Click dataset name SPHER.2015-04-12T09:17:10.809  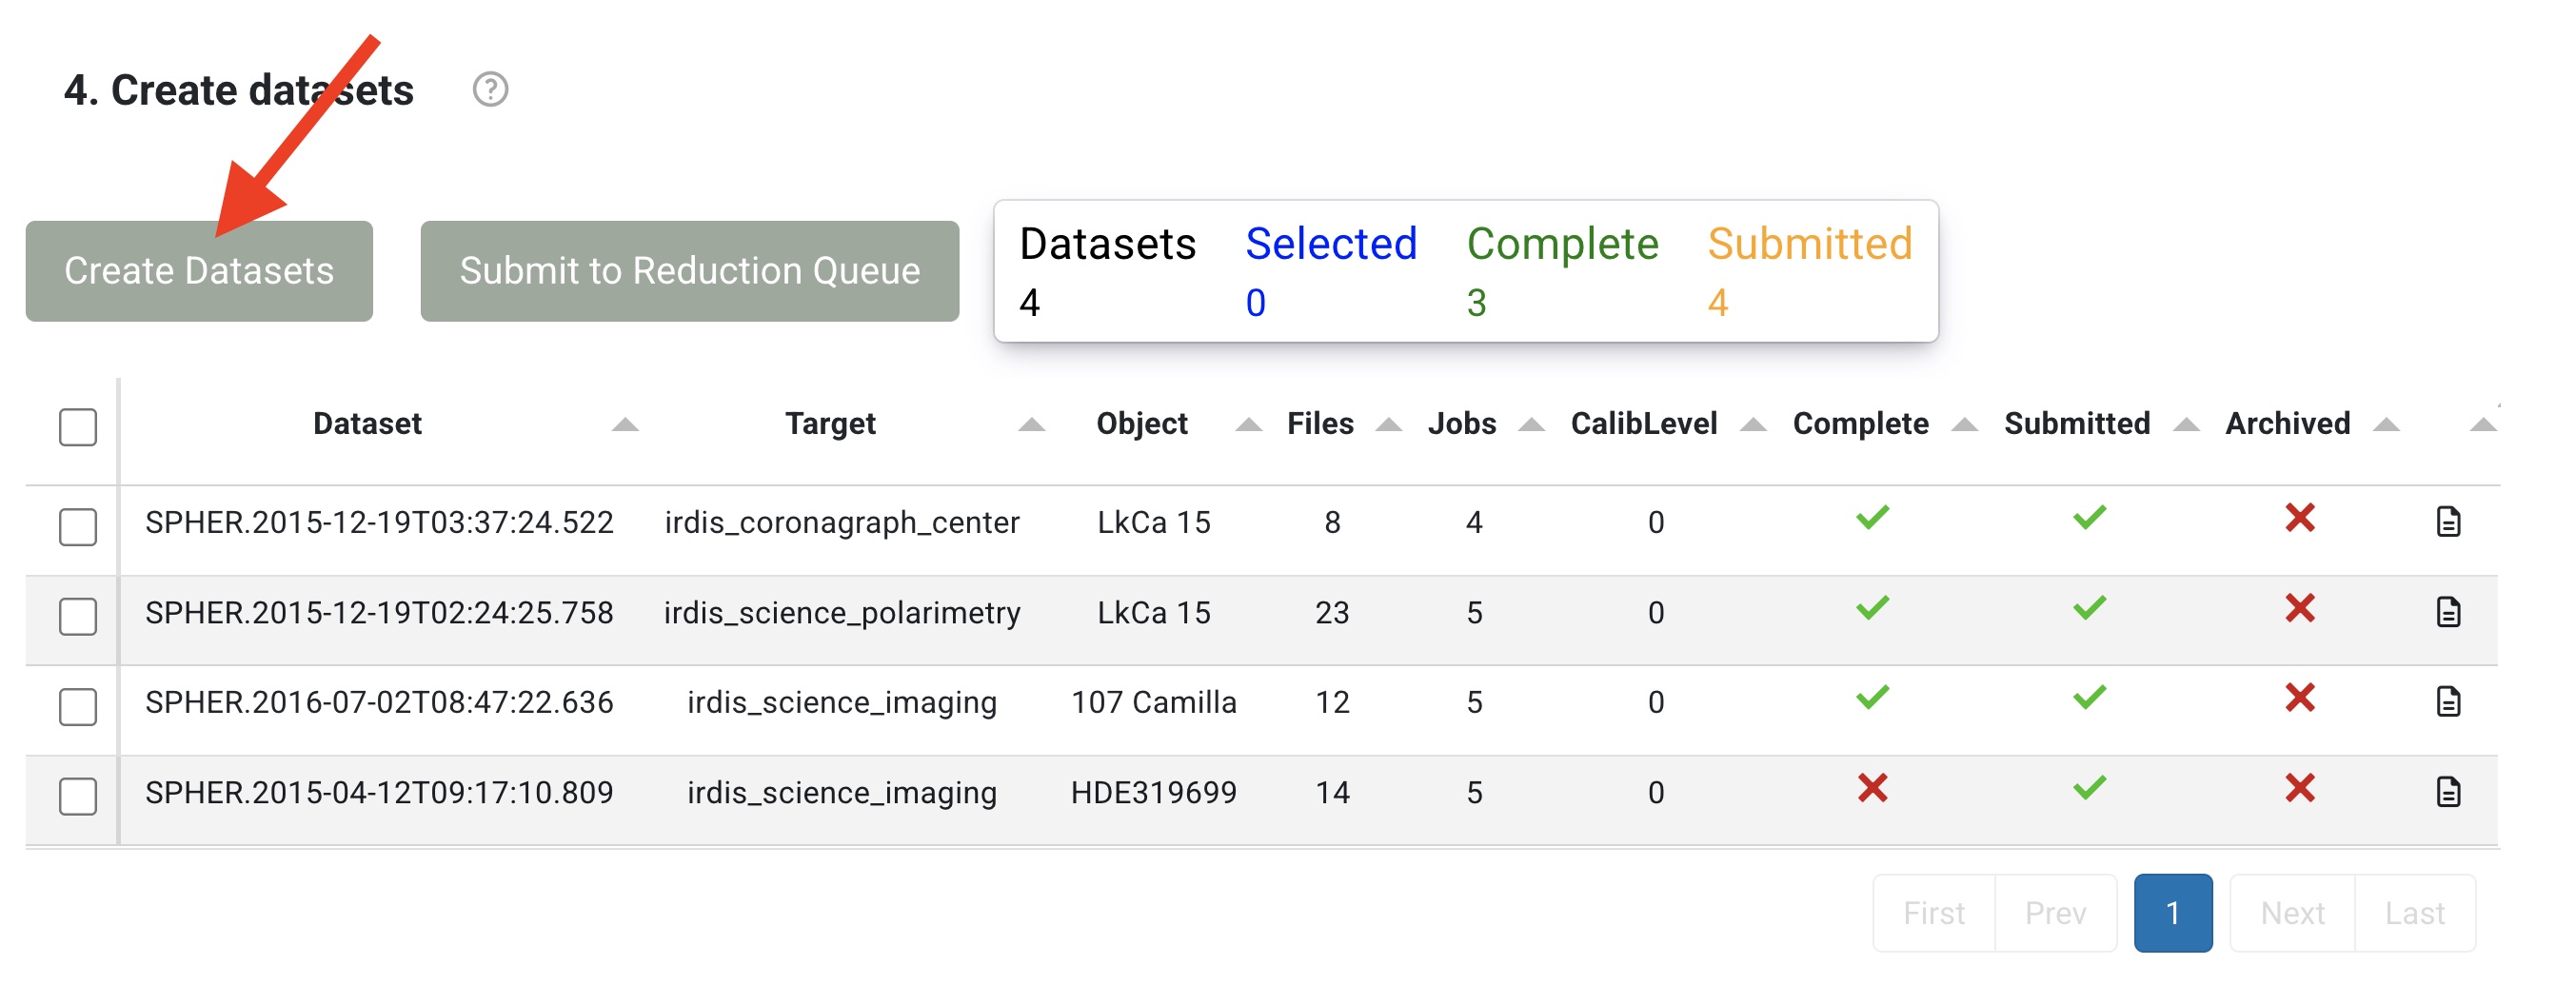pyautogui.click(x=379, y=793)
